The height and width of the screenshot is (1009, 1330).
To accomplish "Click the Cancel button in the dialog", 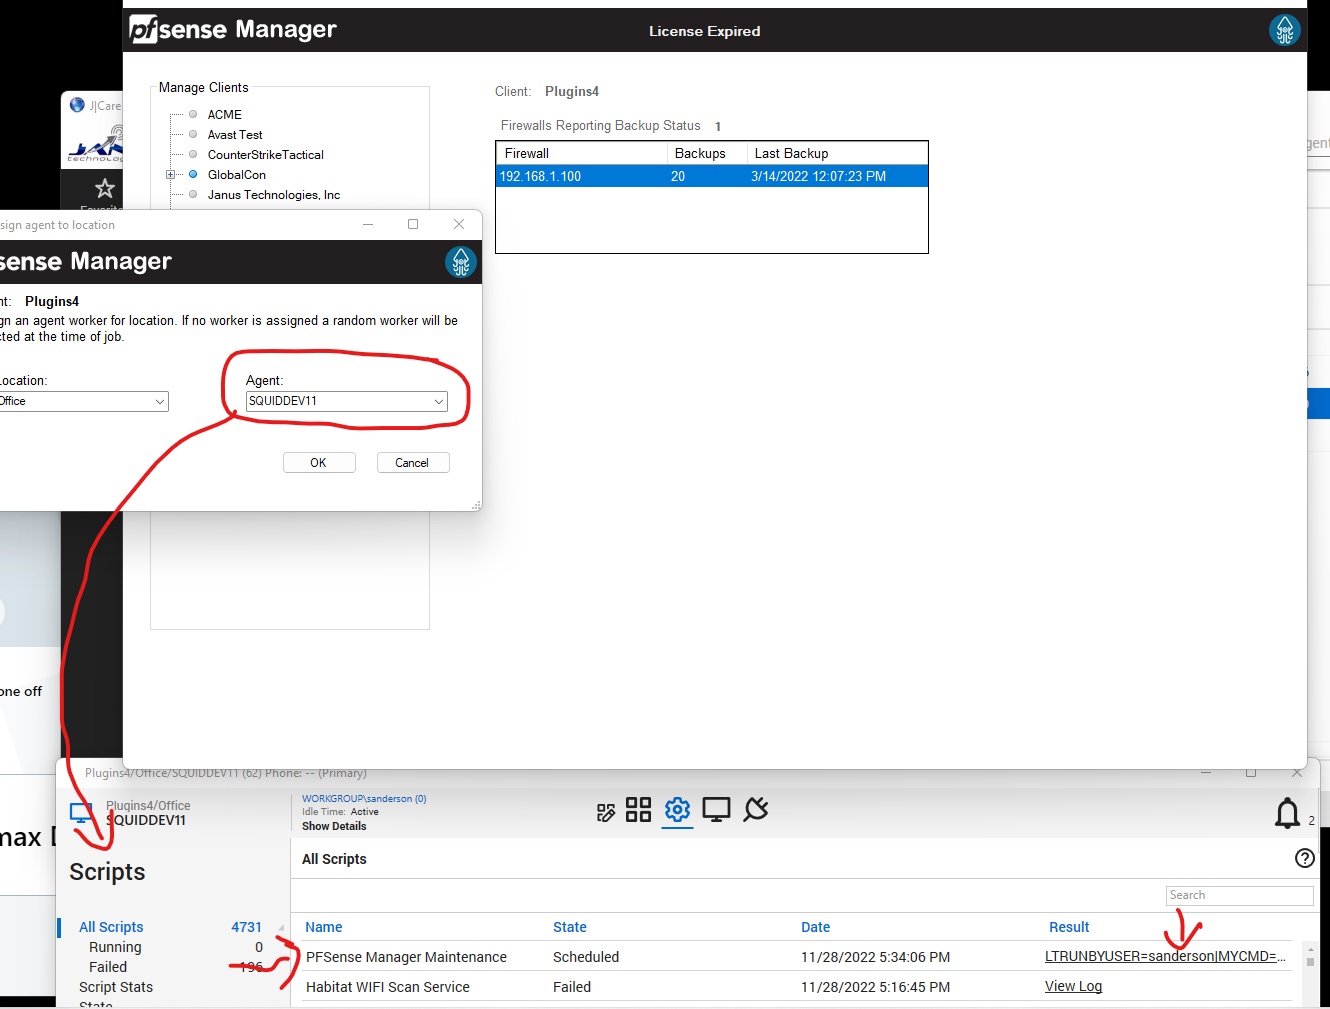I will 413,463.
